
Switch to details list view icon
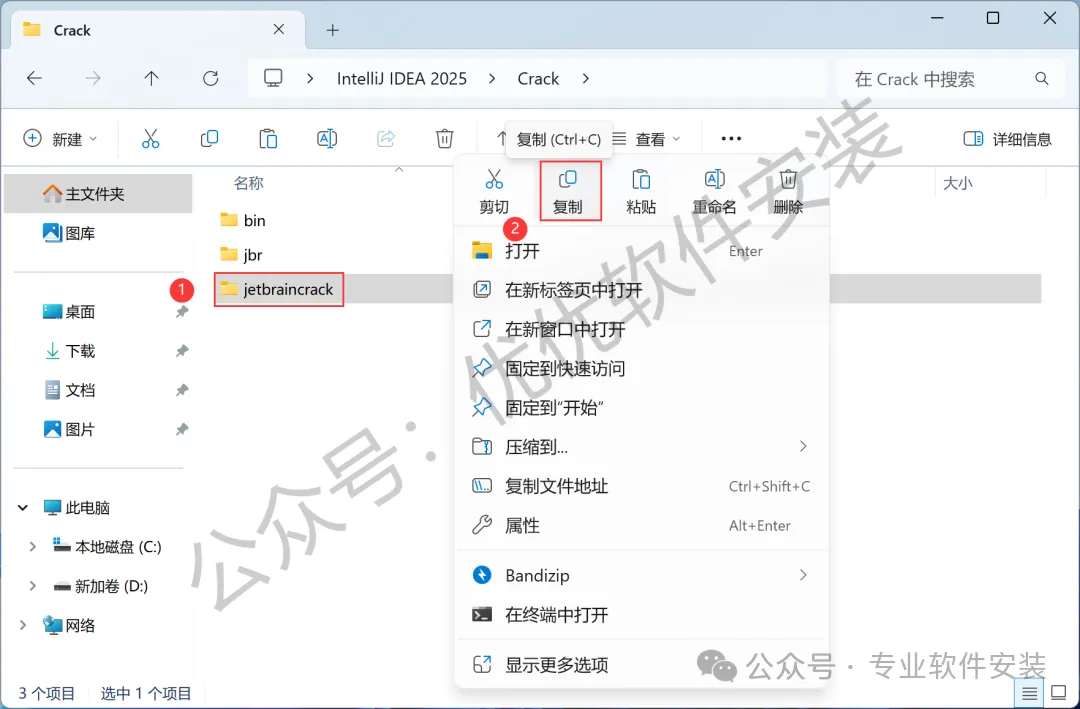(1029, 692)
